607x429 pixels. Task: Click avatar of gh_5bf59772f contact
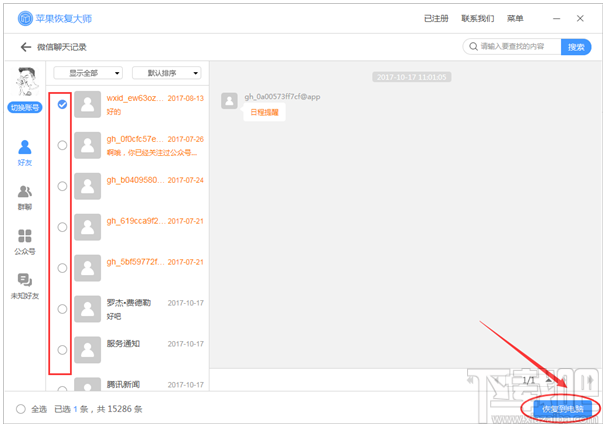tap(87, 268)
